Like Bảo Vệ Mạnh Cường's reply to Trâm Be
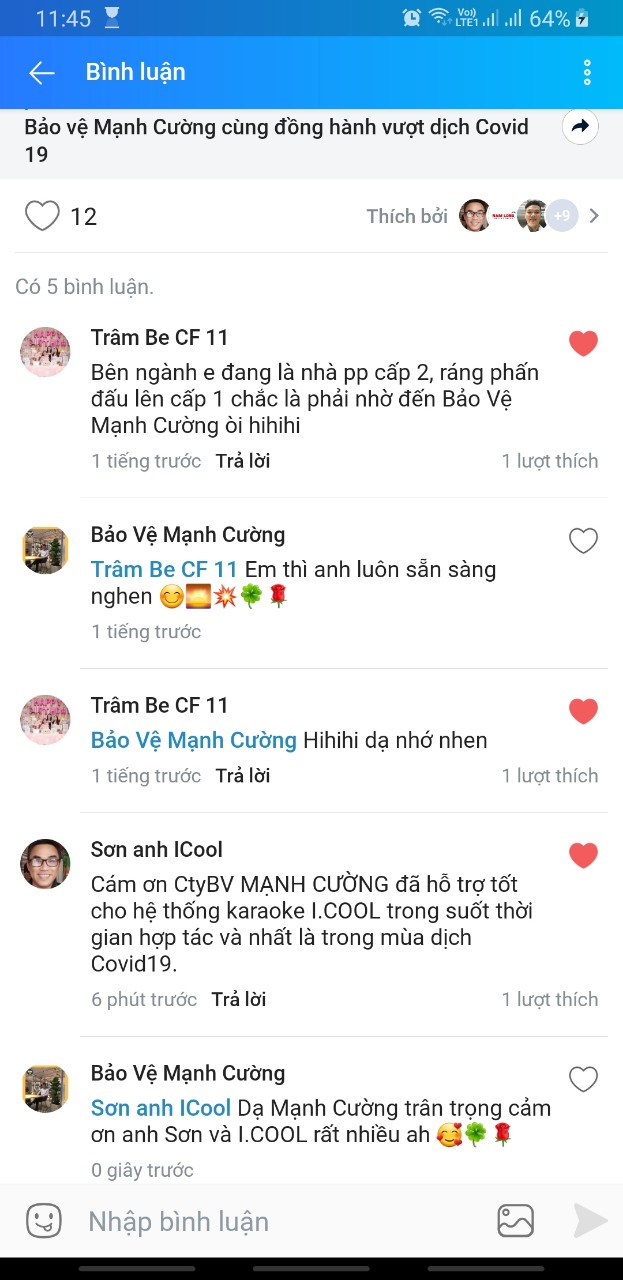 tap(583, 541)
